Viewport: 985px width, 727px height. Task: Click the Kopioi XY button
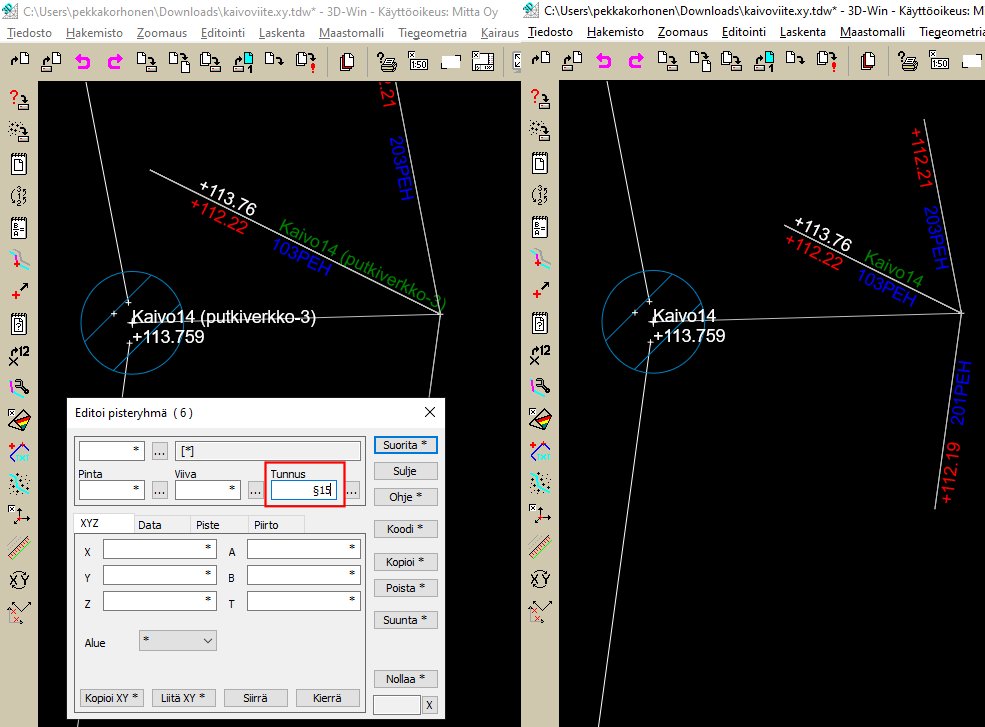point(111,698)
